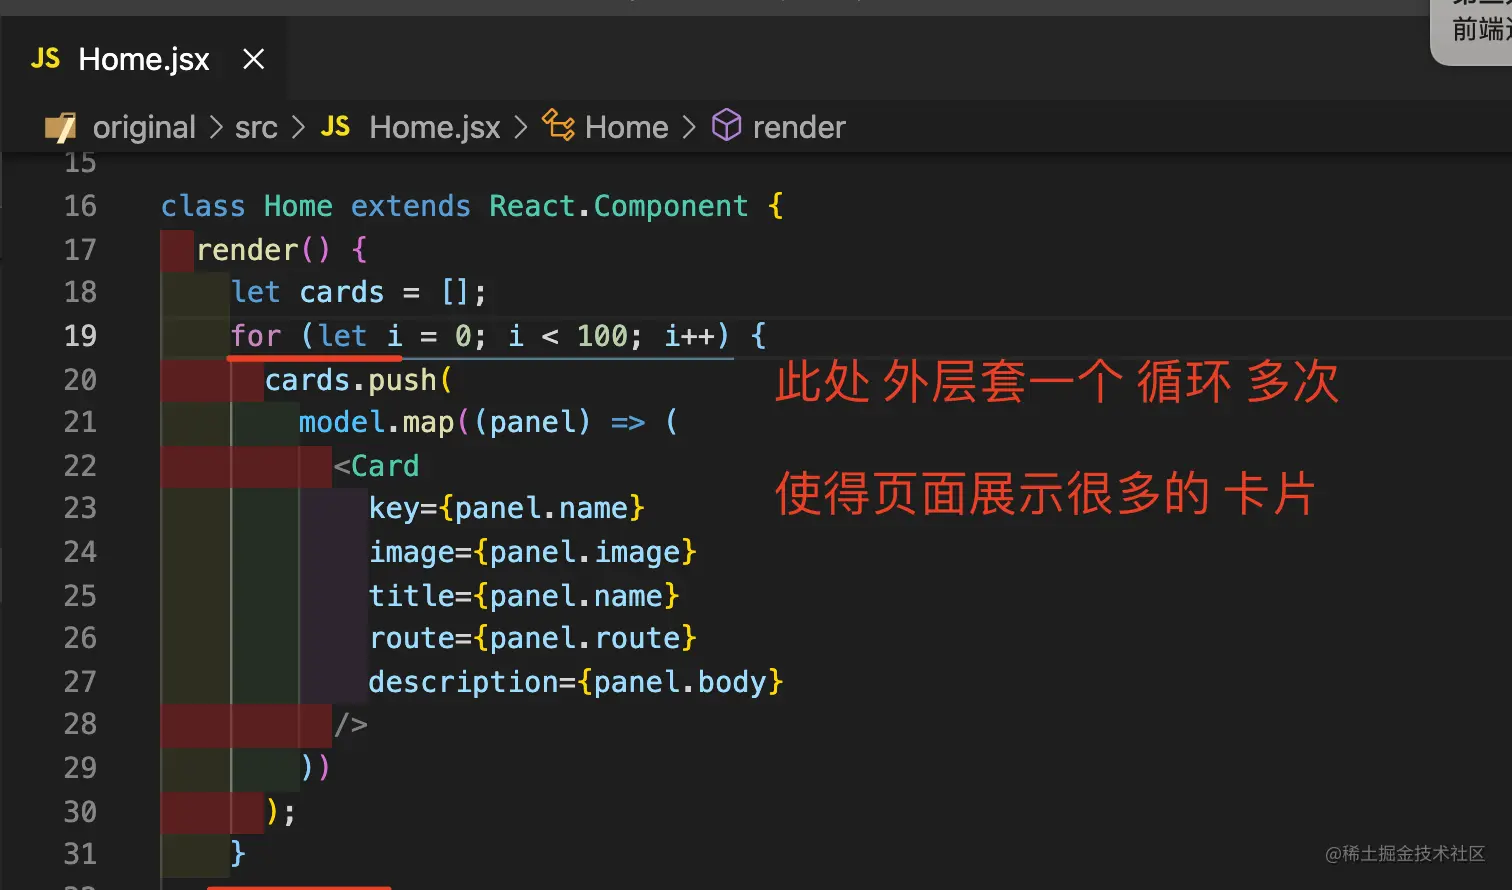1512x890 pixels.
Task: Expand the breadcrumb chevron after src
Action: (x=298, y=127)
